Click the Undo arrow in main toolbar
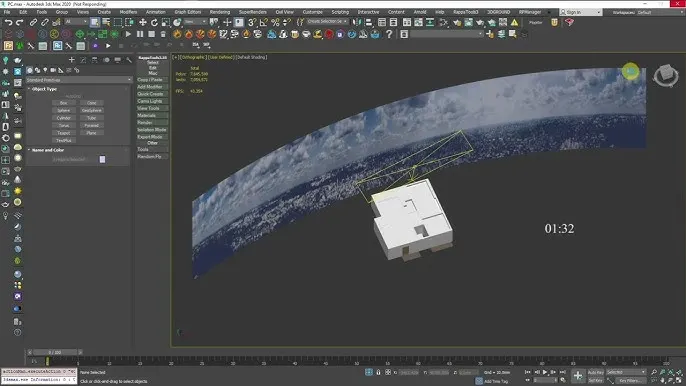 (8, 22)
